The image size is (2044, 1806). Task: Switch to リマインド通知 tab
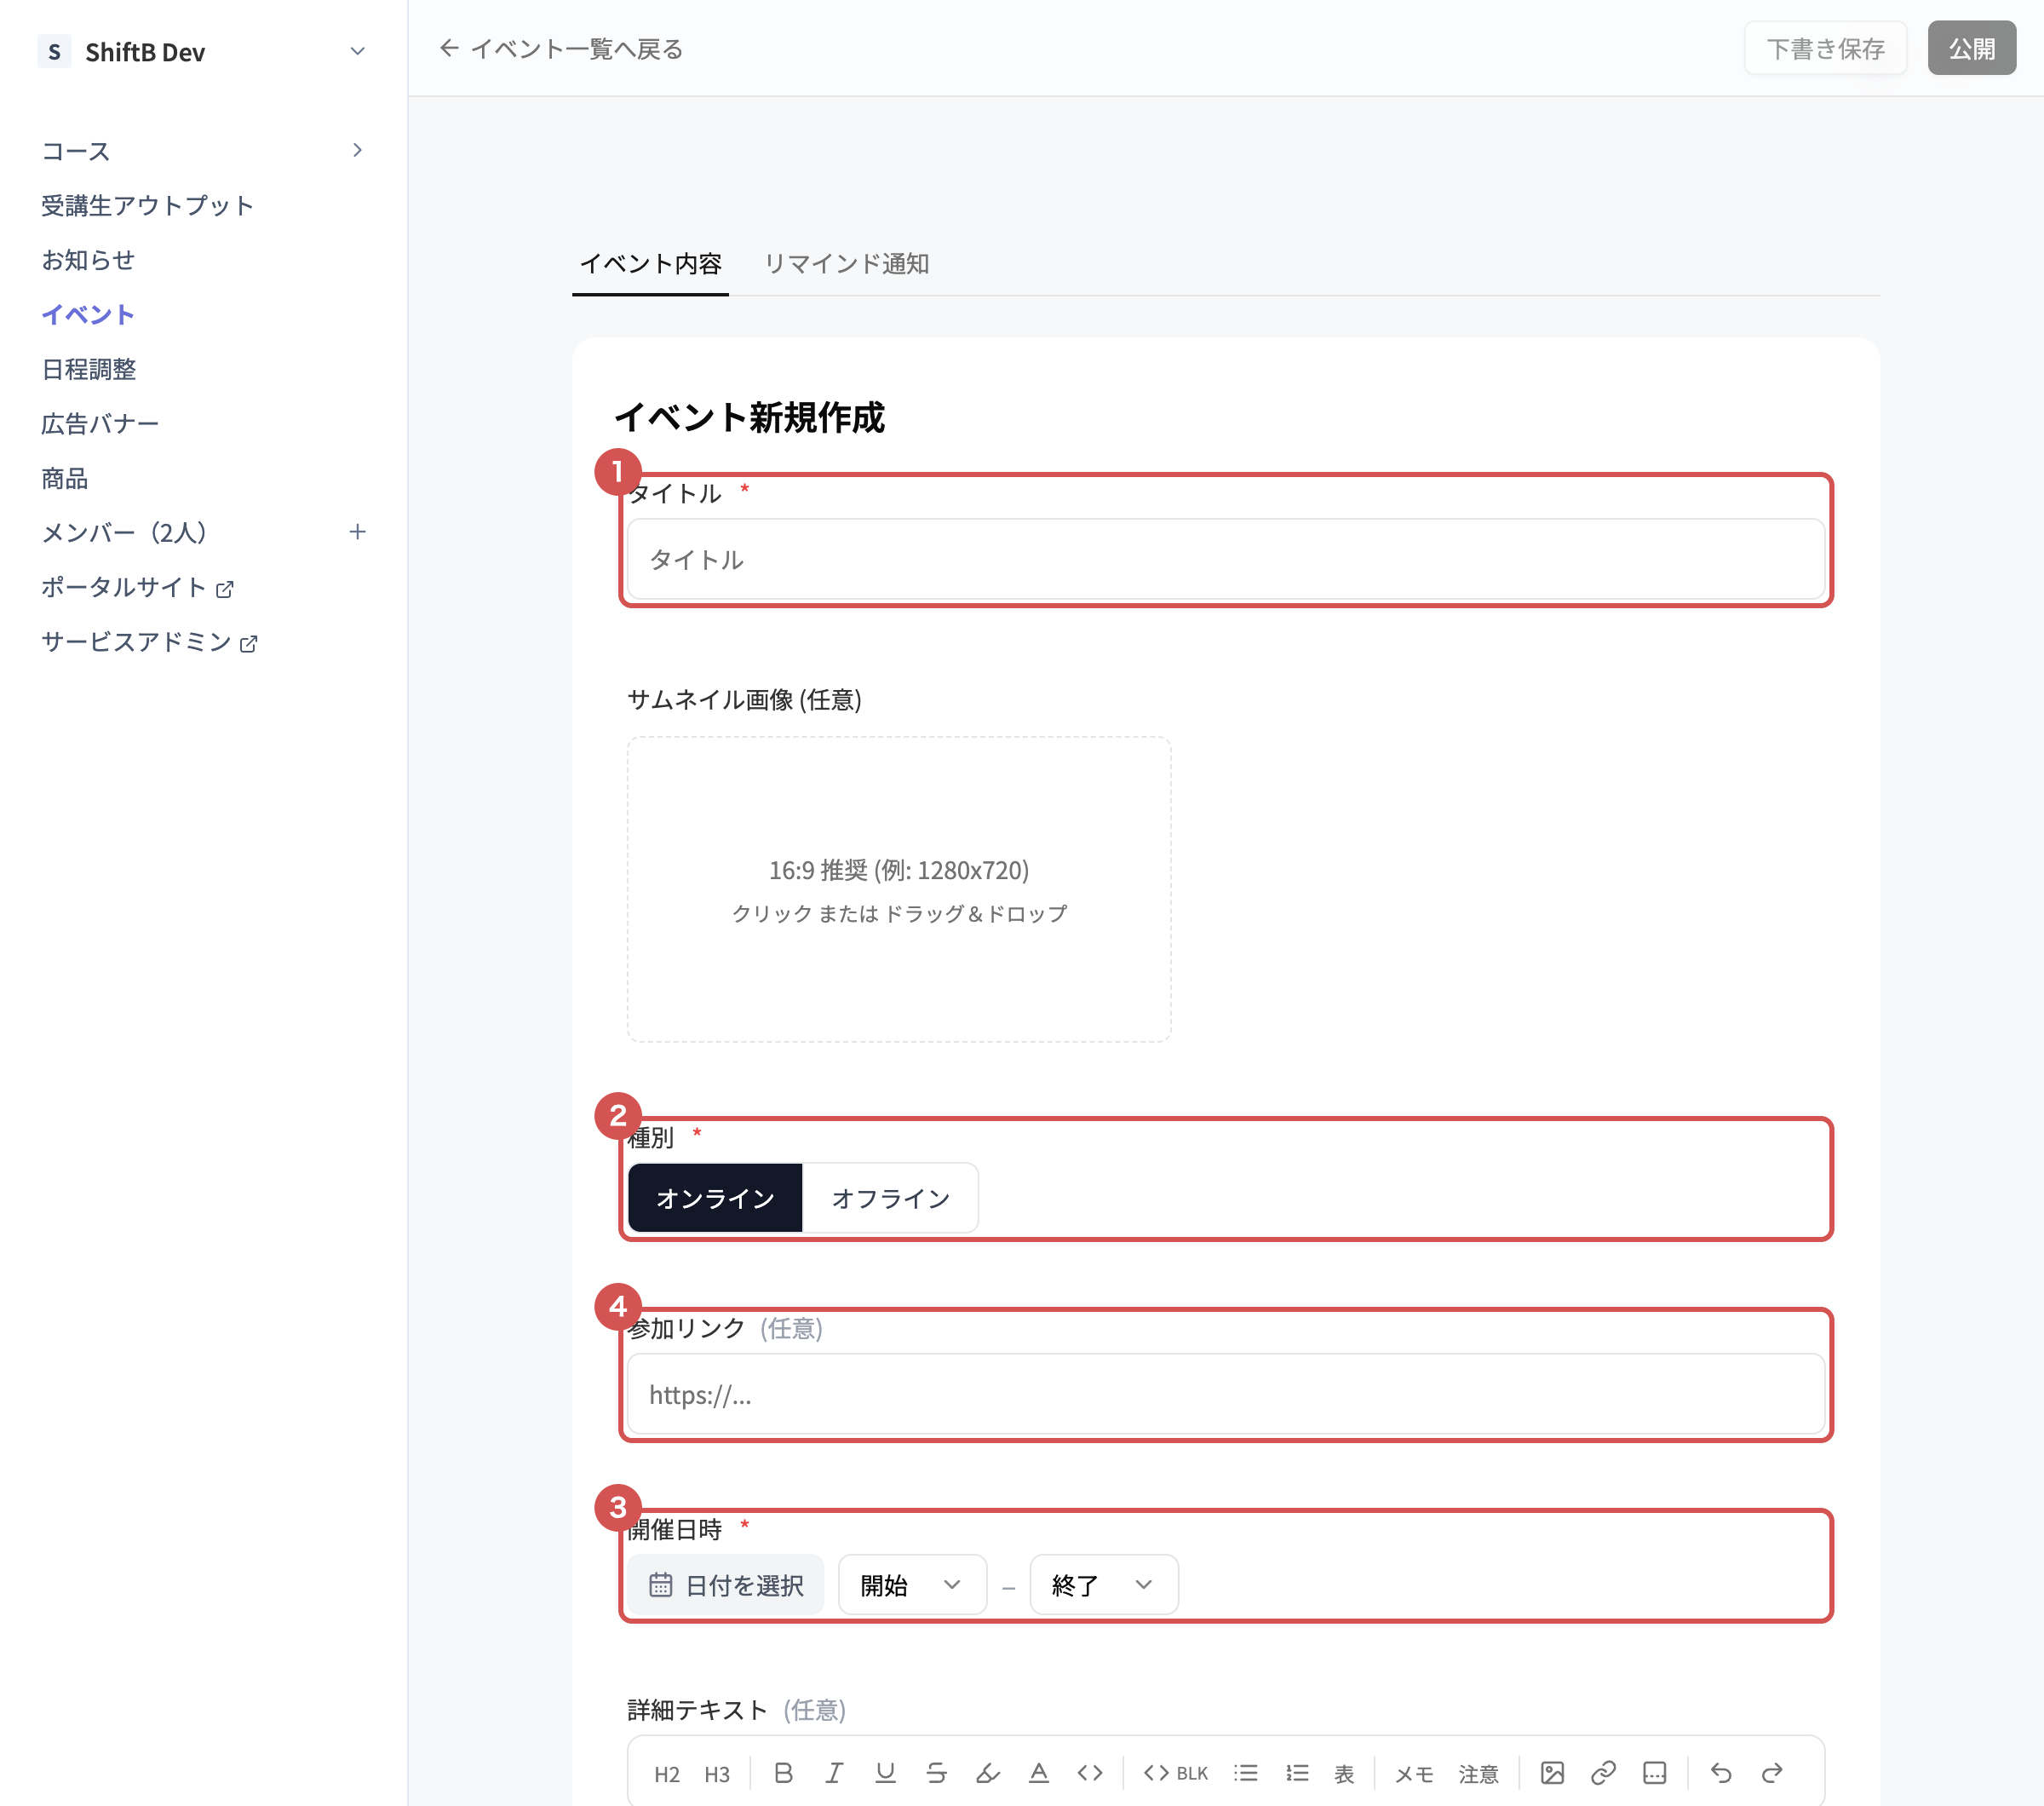pyautogui.click(x=846, y=263)
